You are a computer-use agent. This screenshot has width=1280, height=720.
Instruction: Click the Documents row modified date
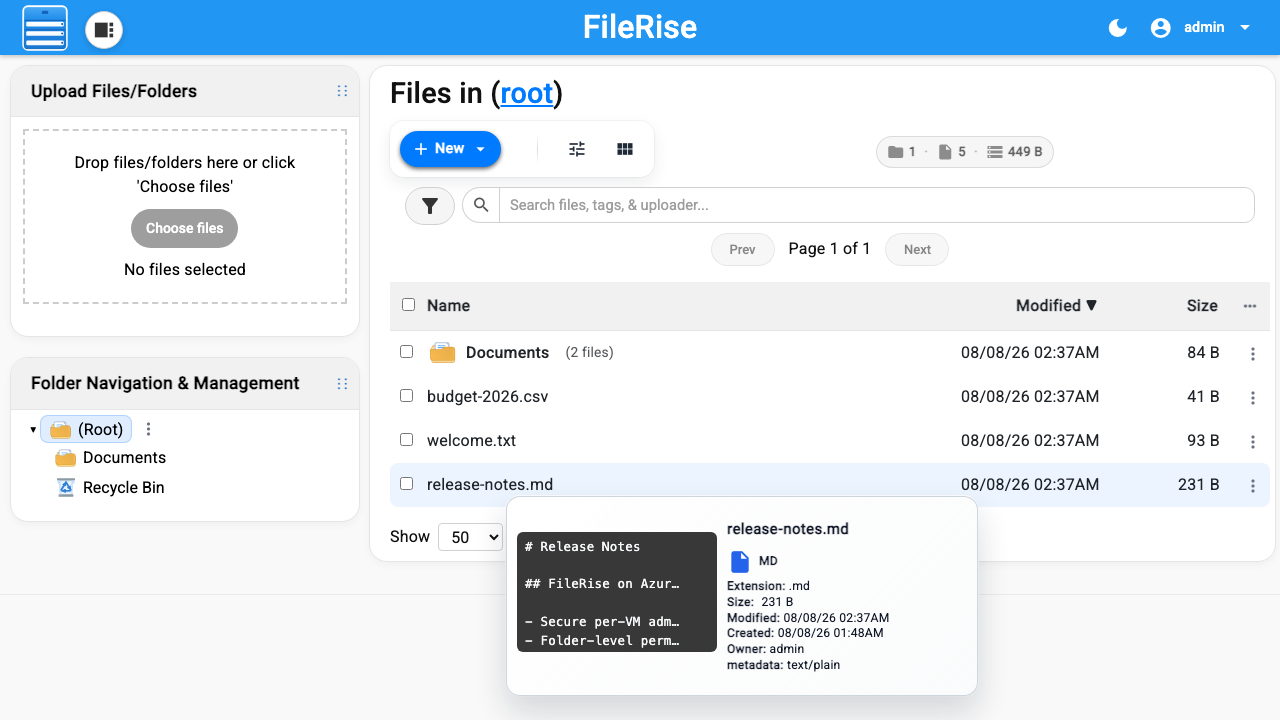tap(1030, 353)
